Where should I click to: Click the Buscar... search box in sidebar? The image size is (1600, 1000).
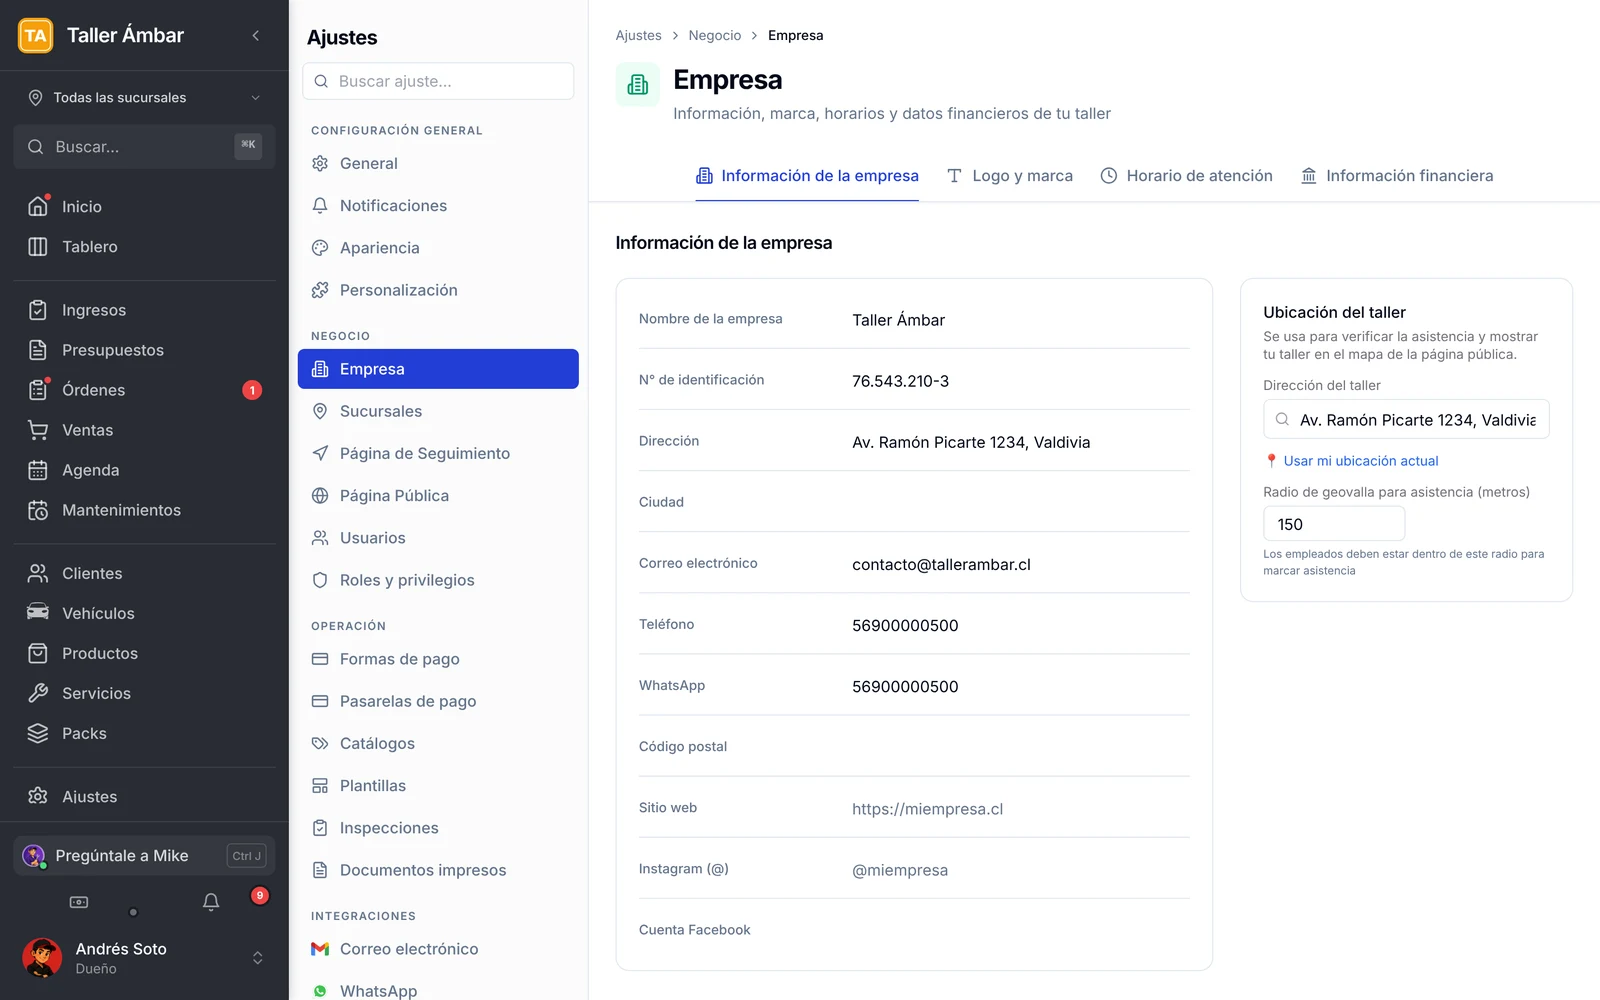144,146
